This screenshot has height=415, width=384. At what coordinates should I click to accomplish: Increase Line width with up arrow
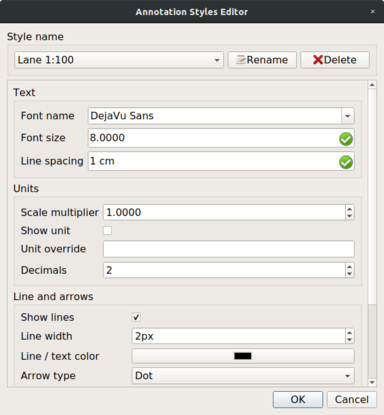349,333
